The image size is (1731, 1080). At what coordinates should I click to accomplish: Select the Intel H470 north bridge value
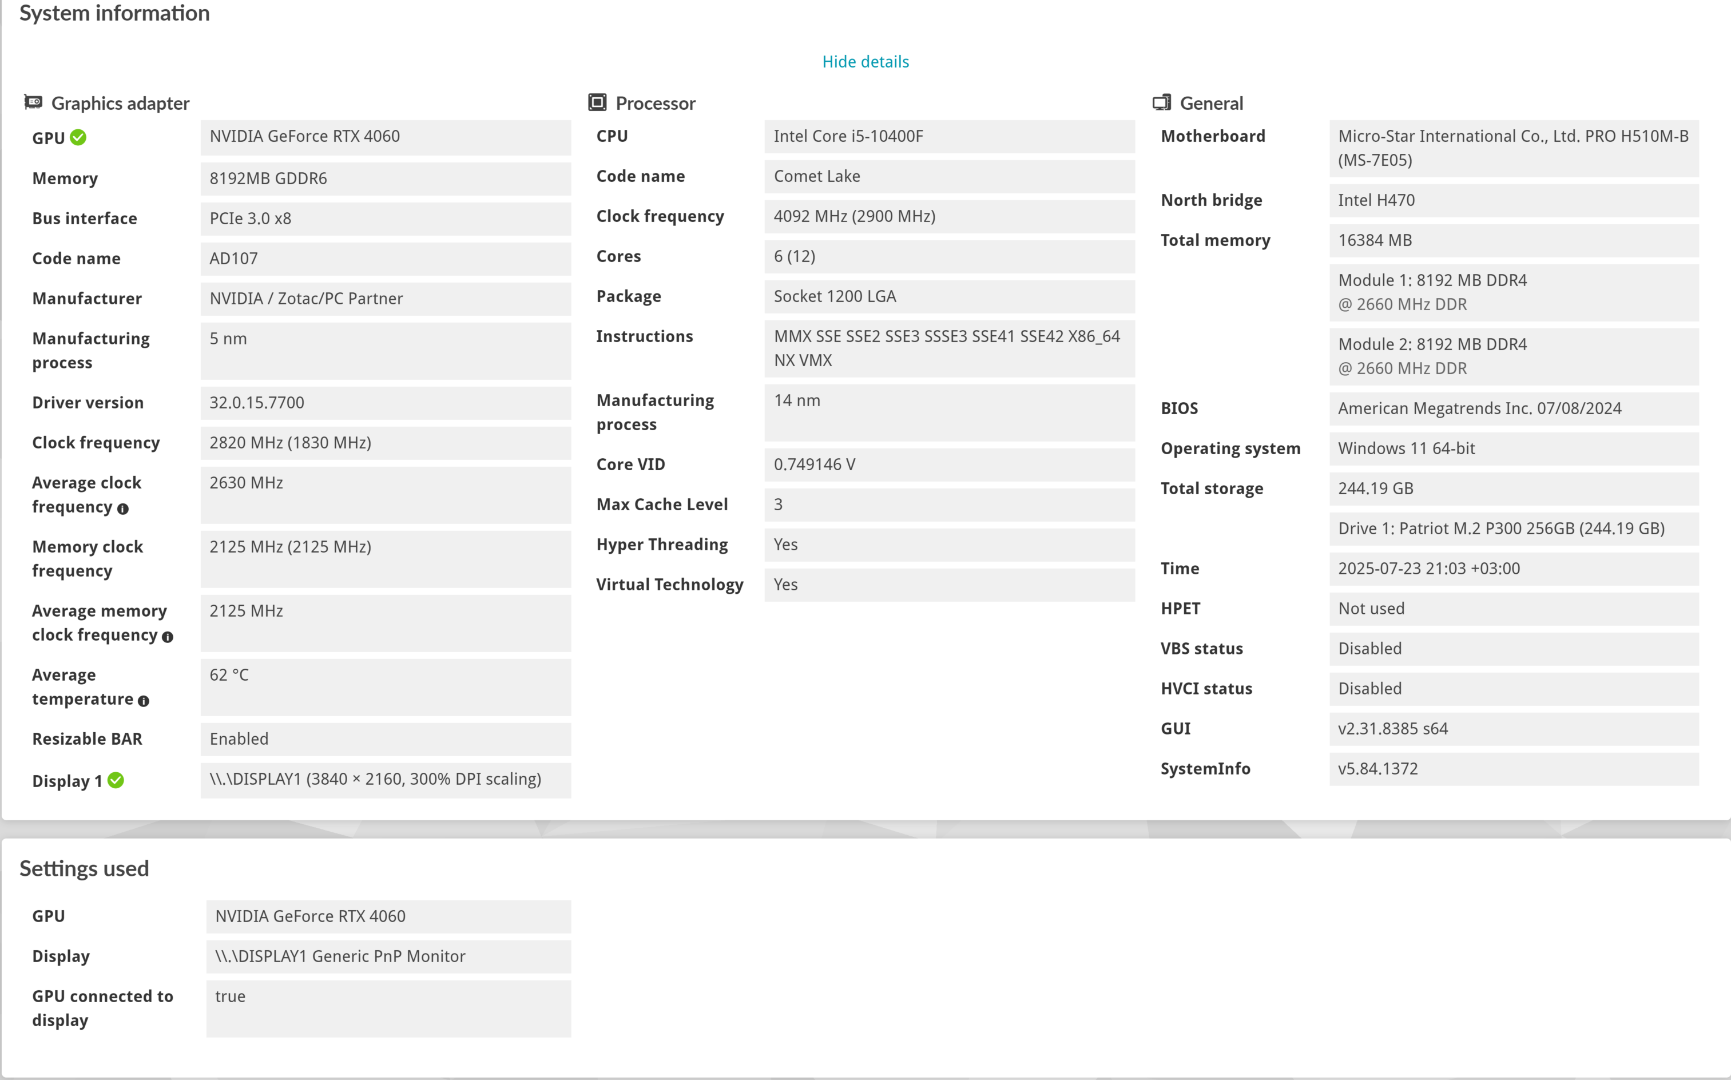1514,201
